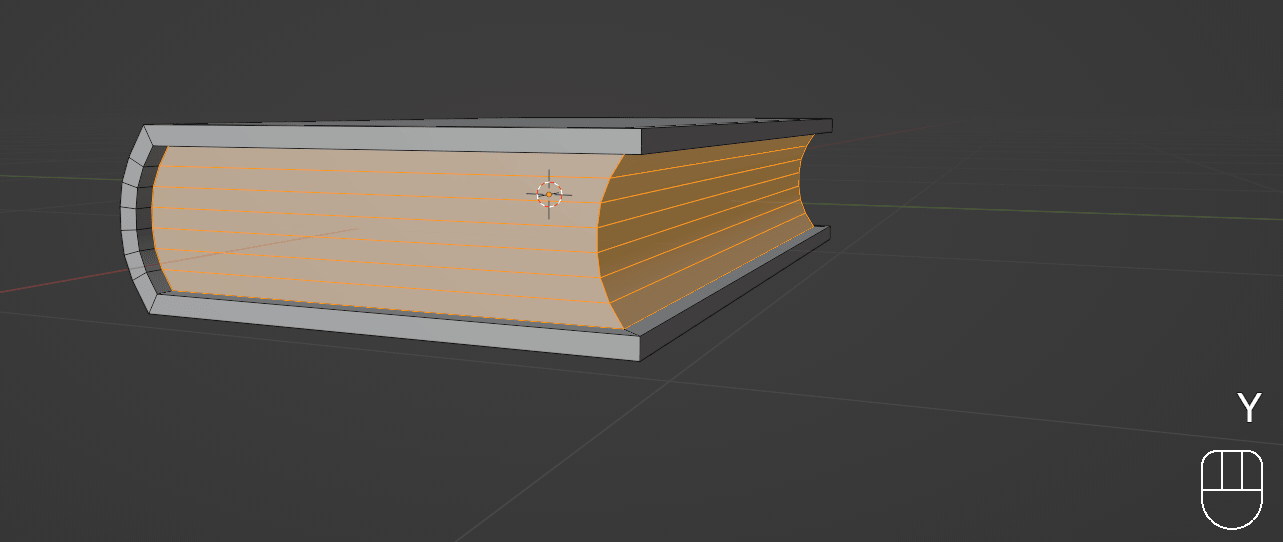Viewport: 1283px width, 542px height.
Task: Select the curved spine of the book
Action: pyautogui.click(x=134, y=220)
